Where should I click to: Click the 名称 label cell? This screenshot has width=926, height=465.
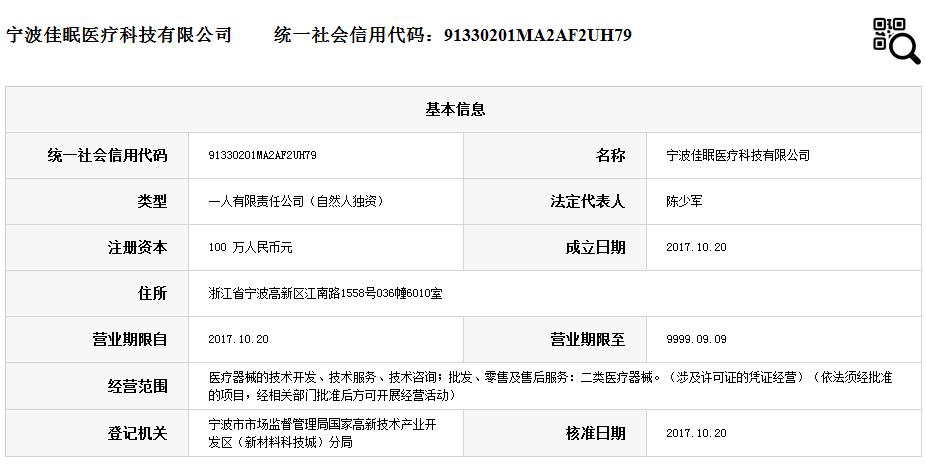click(x=610, y=155)
